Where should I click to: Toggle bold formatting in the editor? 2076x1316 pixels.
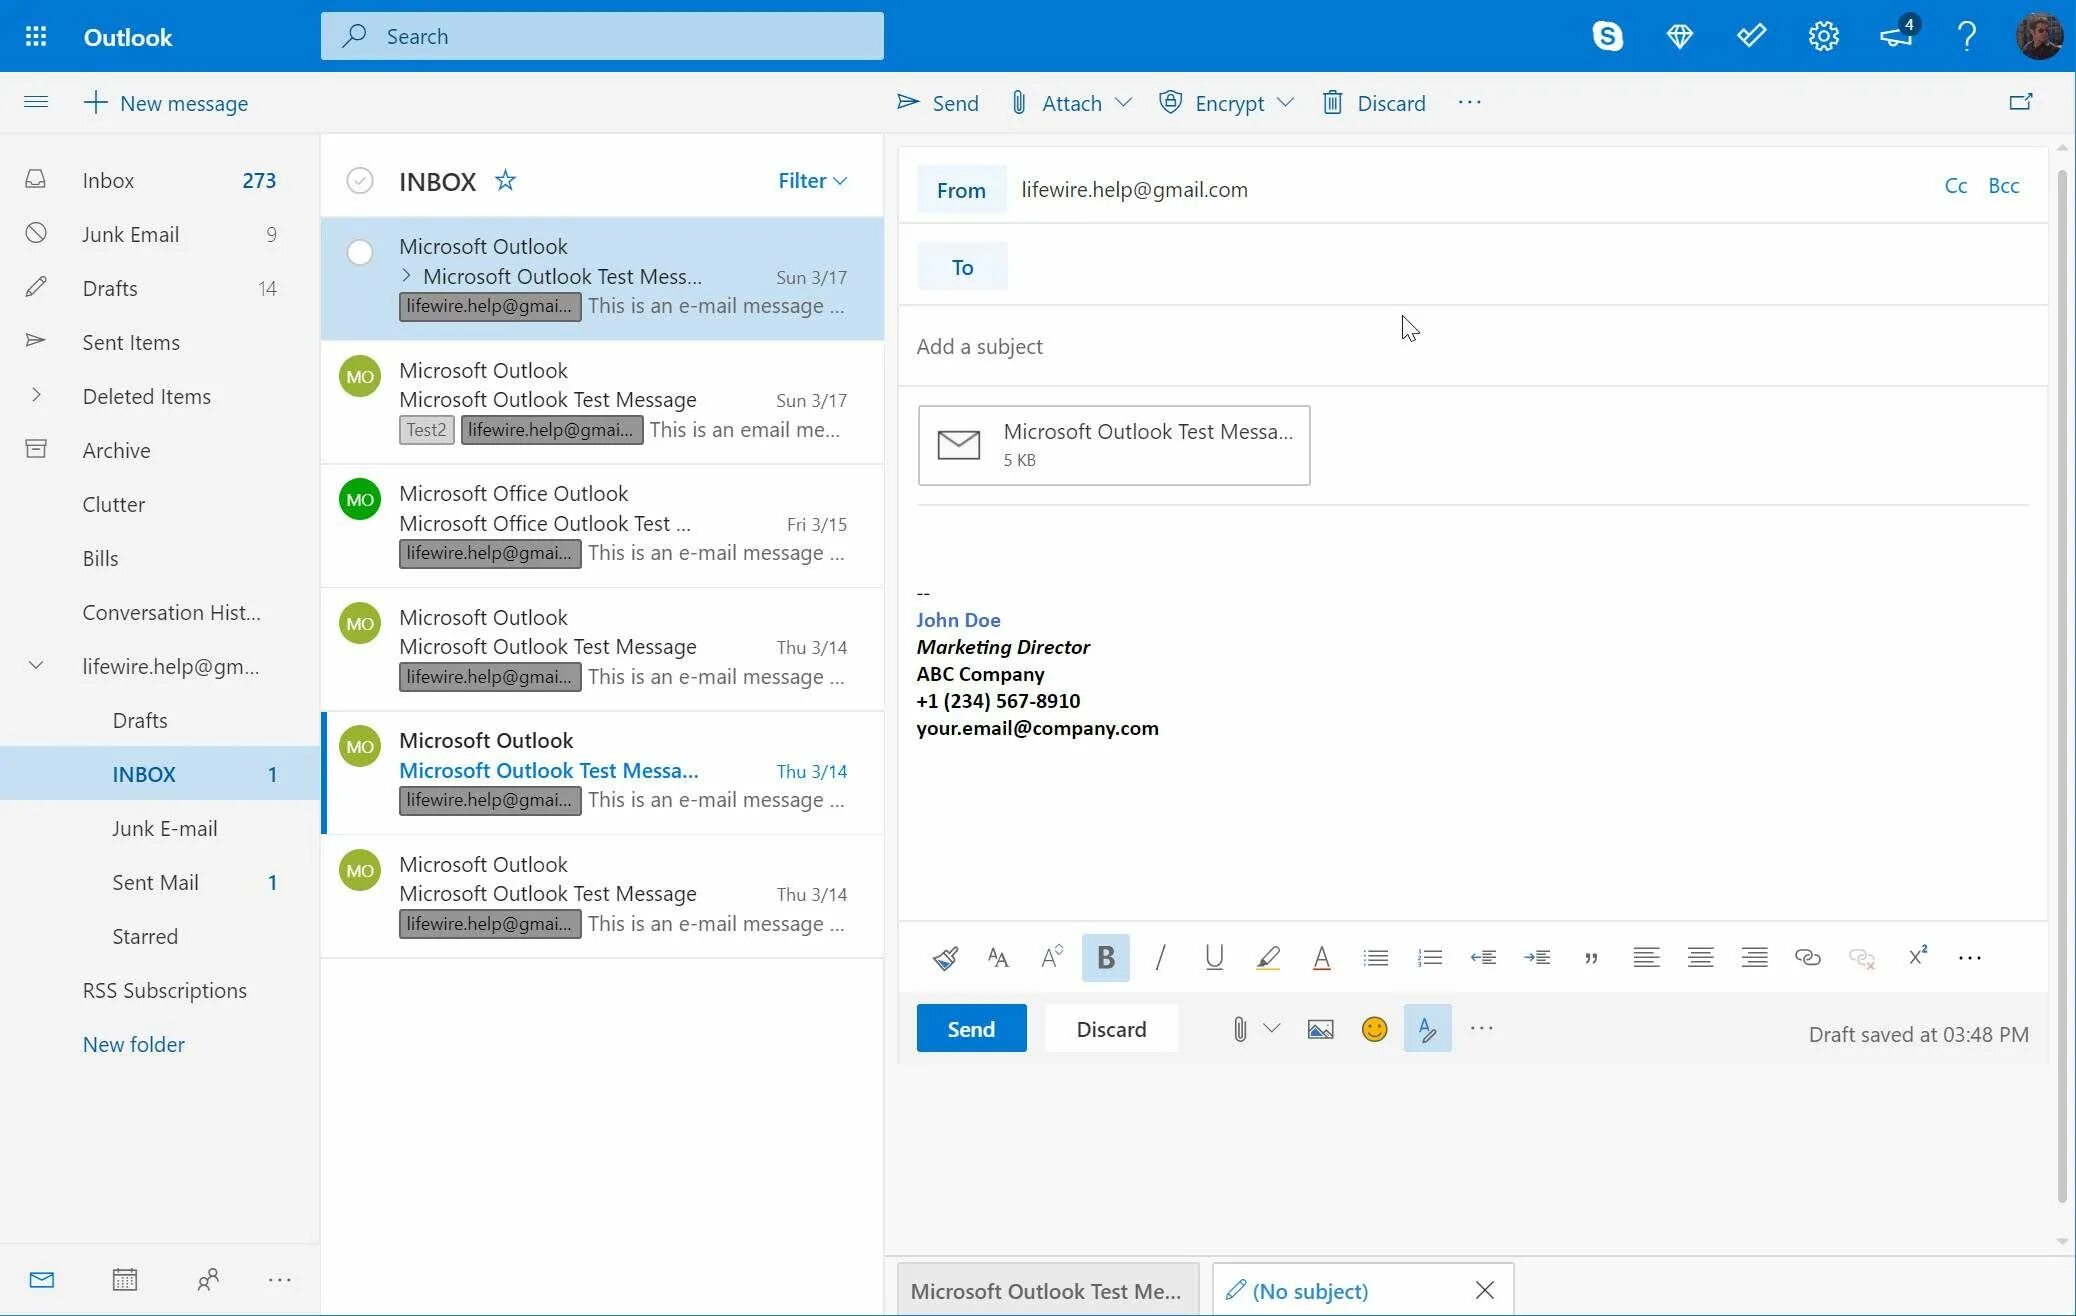(1105, 958)
